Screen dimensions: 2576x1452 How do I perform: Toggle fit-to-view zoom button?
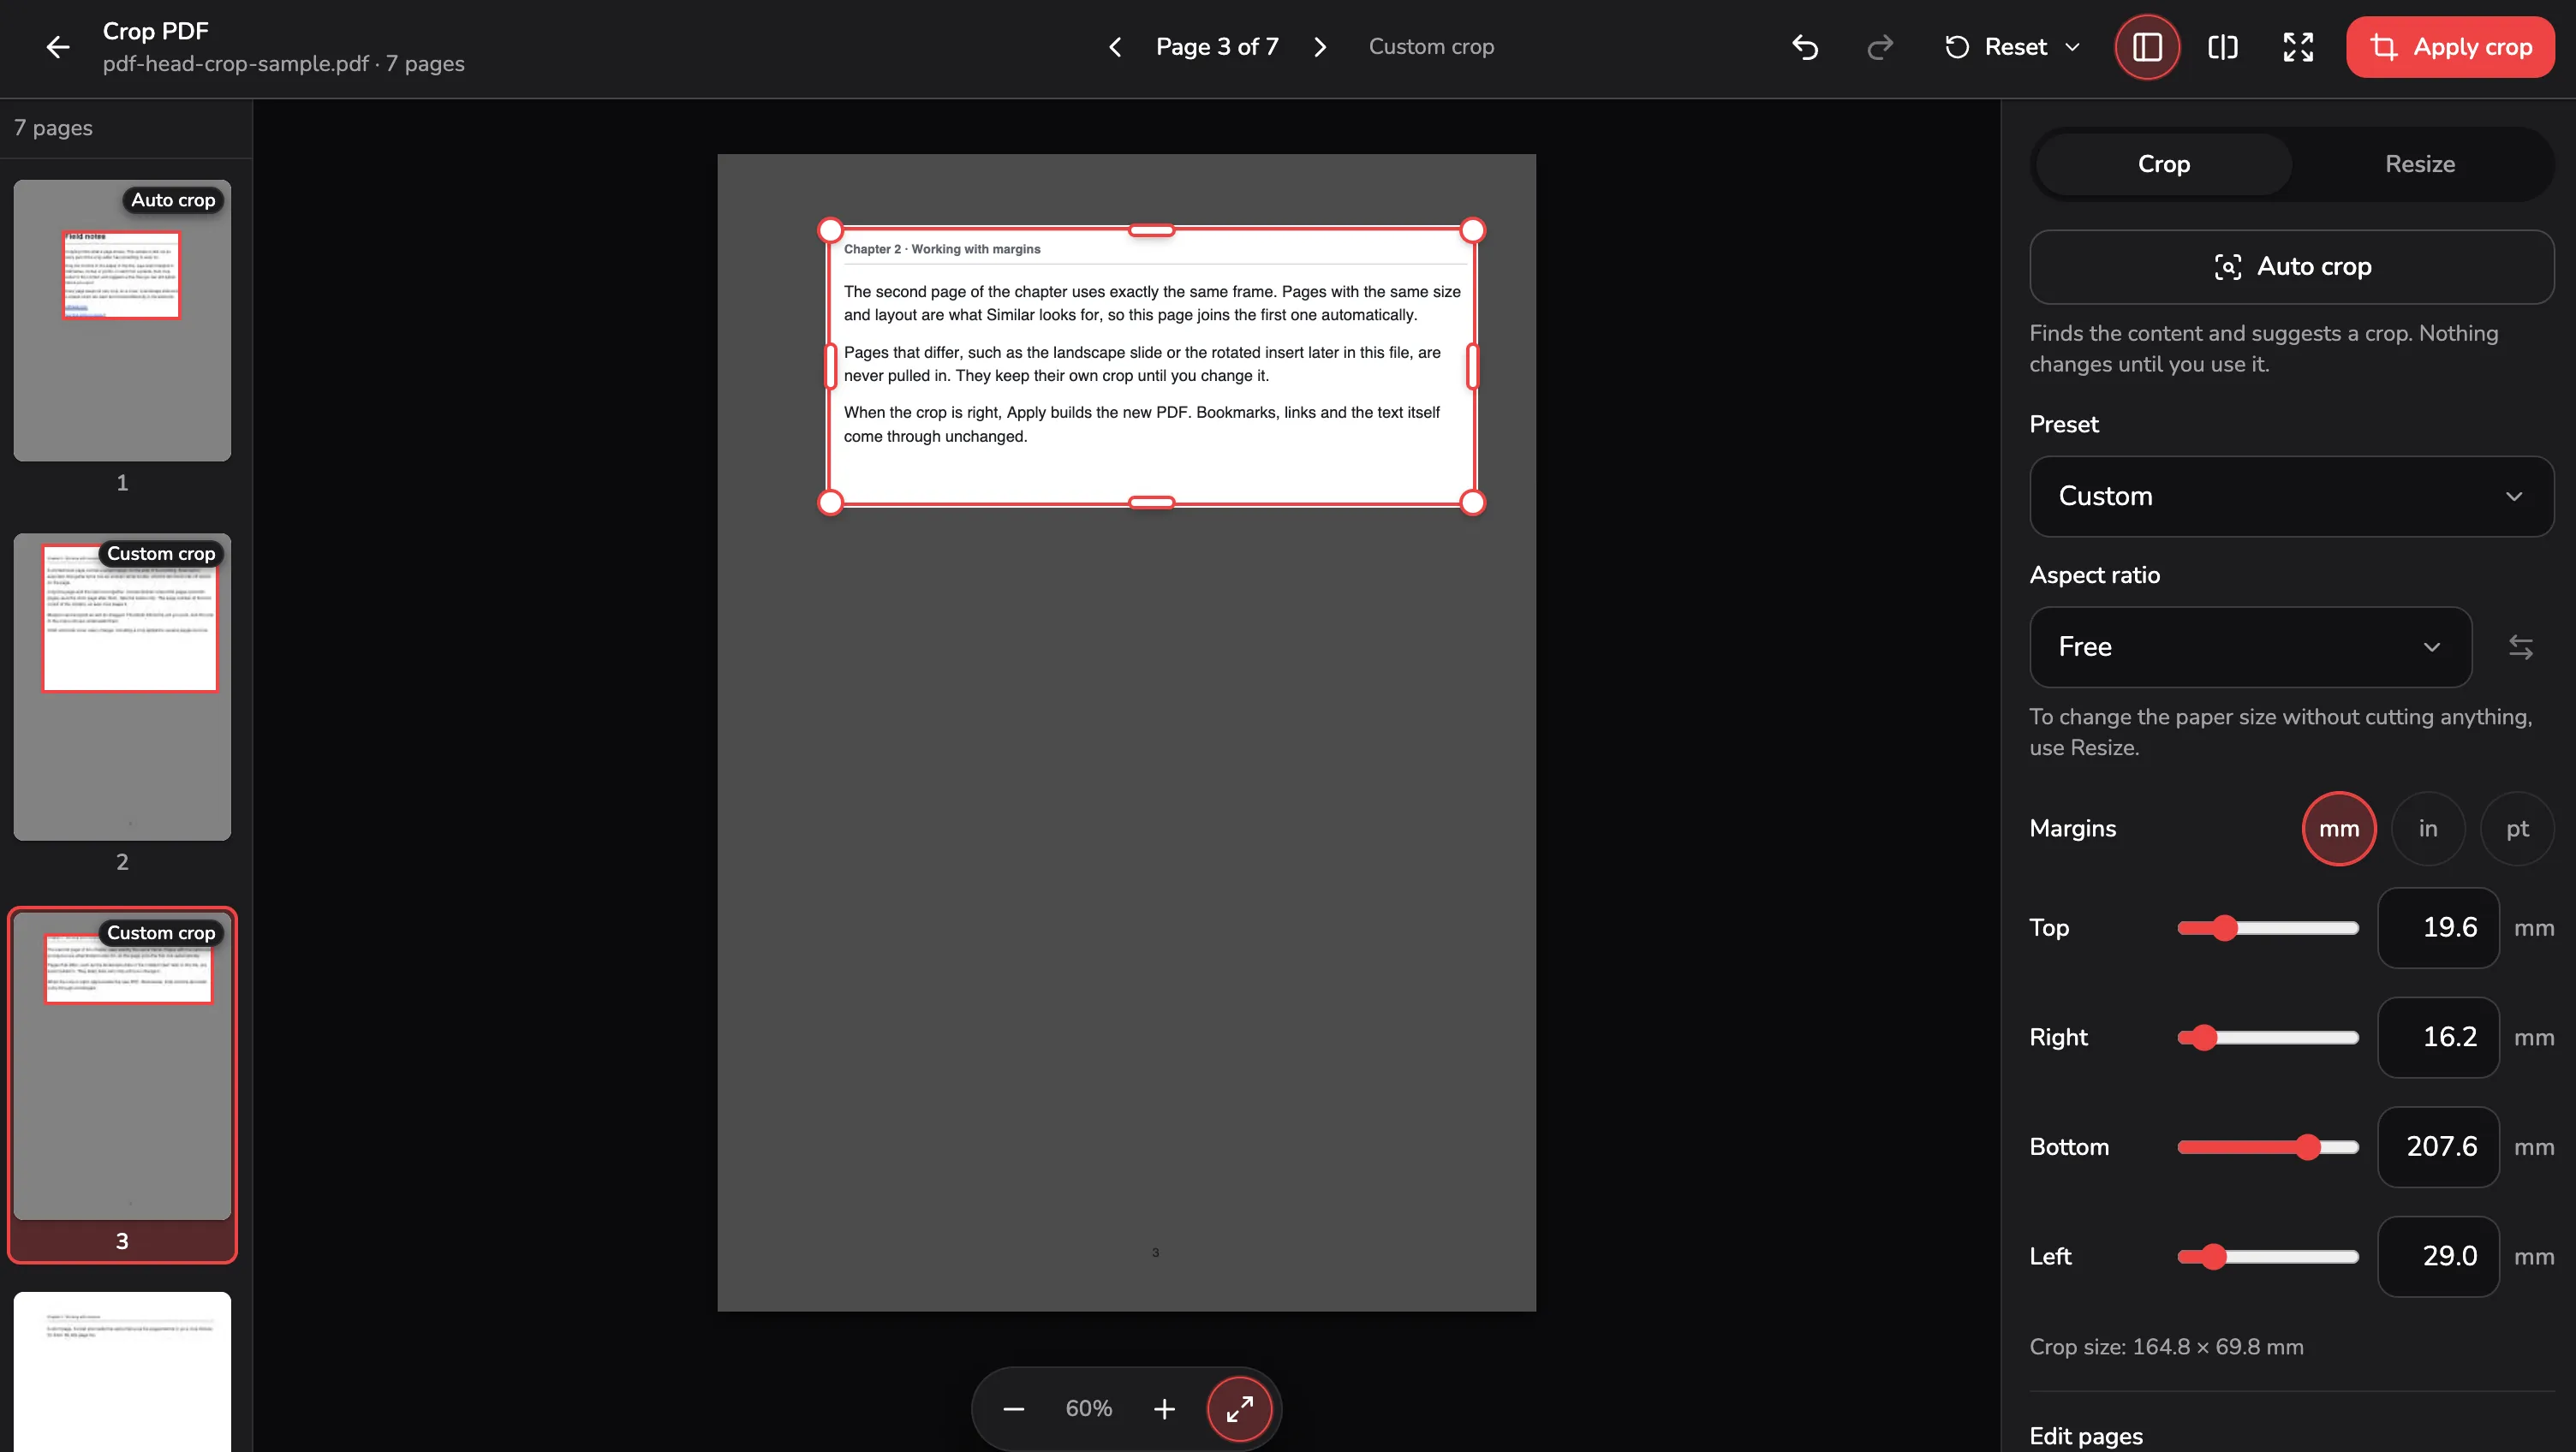pos(1240,1409)
